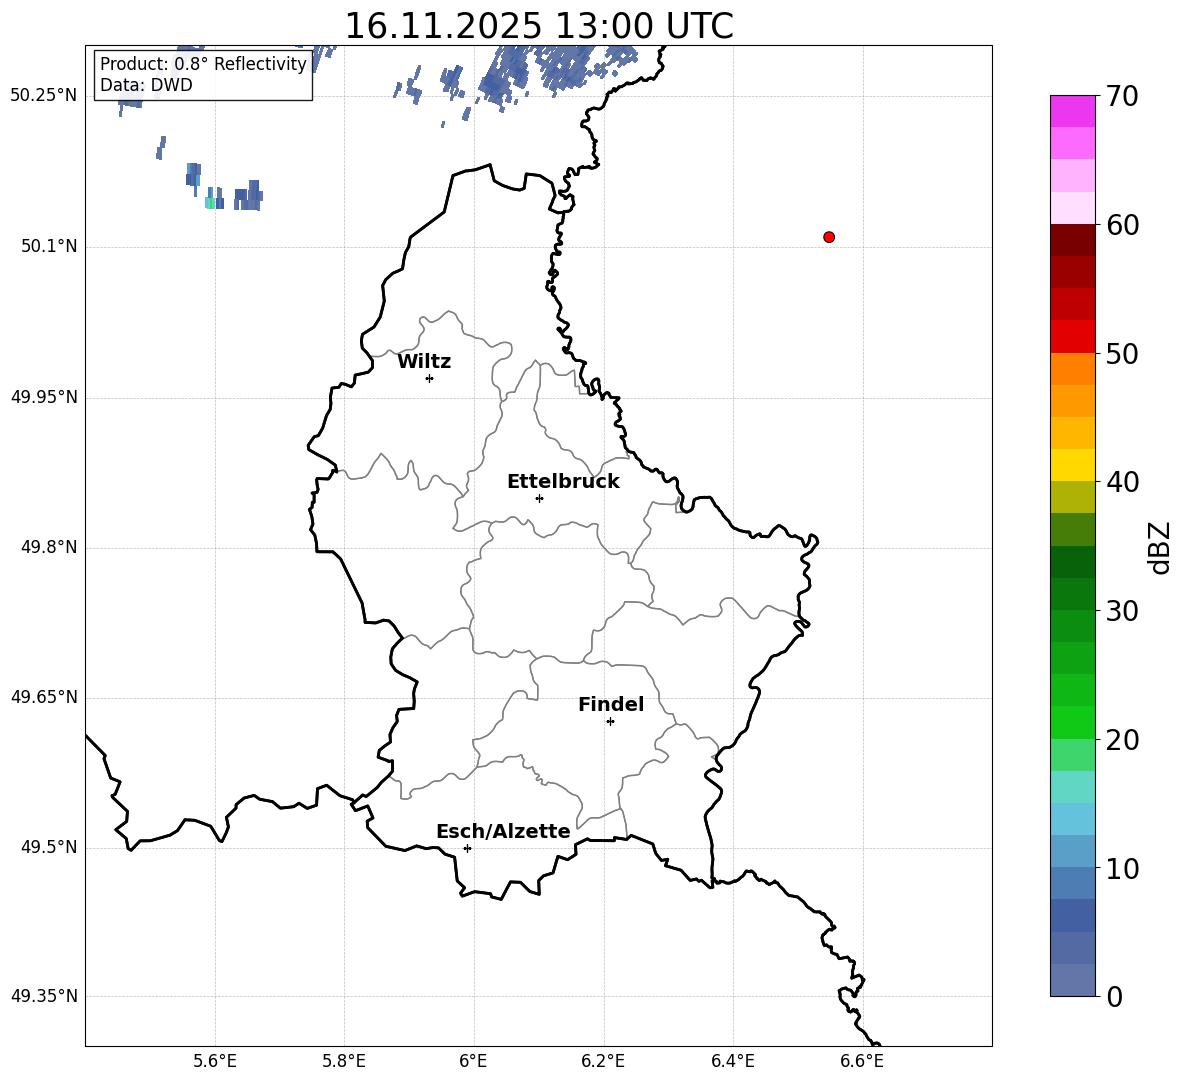This screenshot has width=1184, height=1081.
Task: Click the colorbar tick label 10
Action: pyautogui.click(x=1123, y=868)
